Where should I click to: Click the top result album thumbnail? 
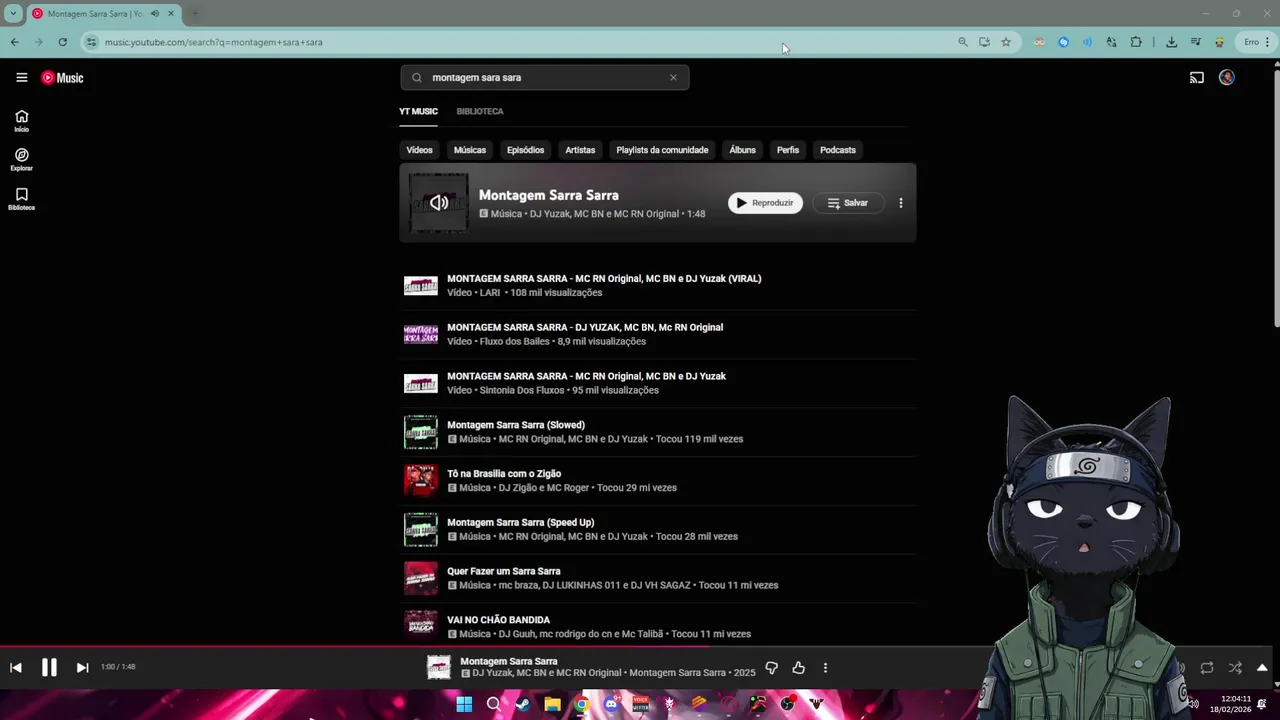coord(438,203)
